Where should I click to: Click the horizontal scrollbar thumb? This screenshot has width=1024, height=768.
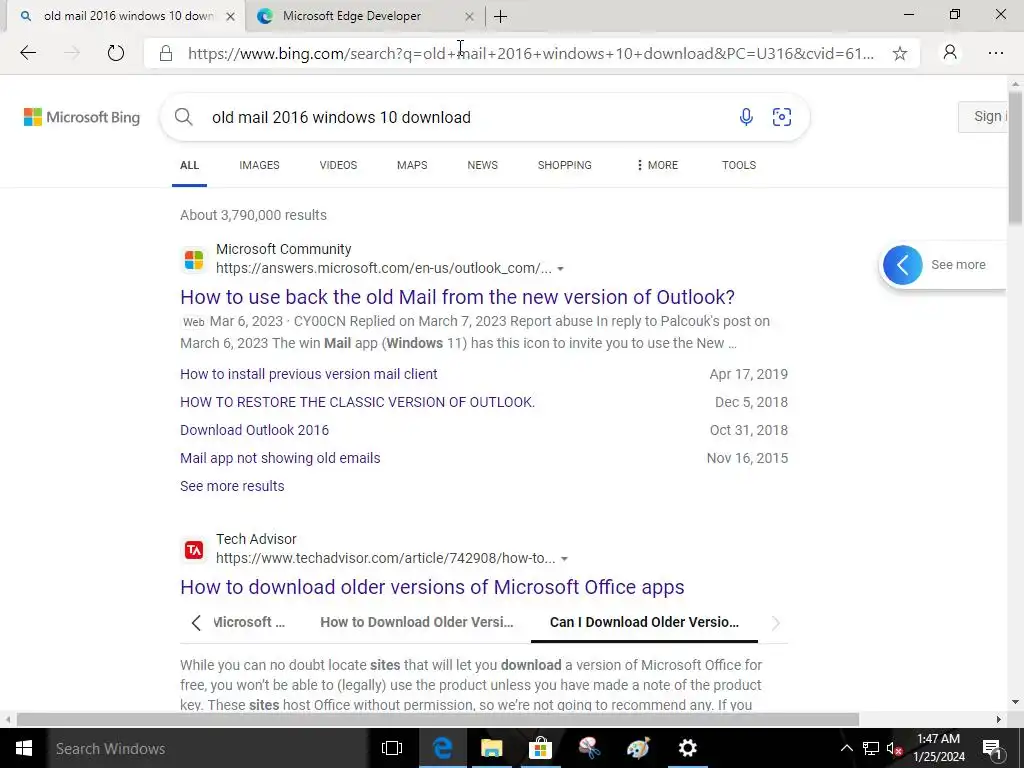tap(438, 720)
